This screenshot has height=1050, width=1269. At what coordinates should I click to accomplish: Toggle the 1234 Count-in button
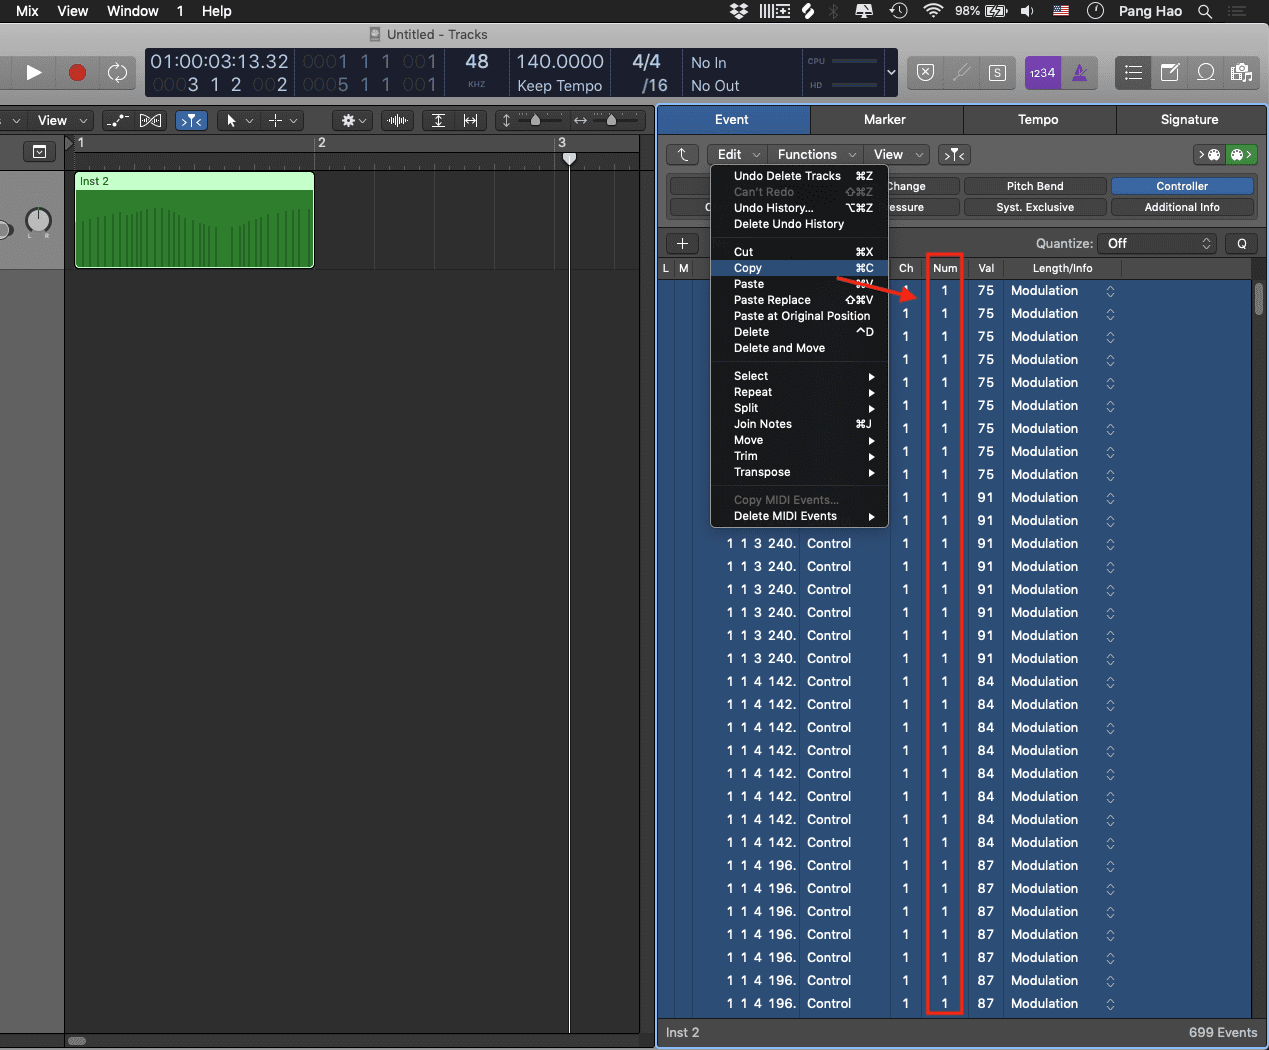point(1043,73)
